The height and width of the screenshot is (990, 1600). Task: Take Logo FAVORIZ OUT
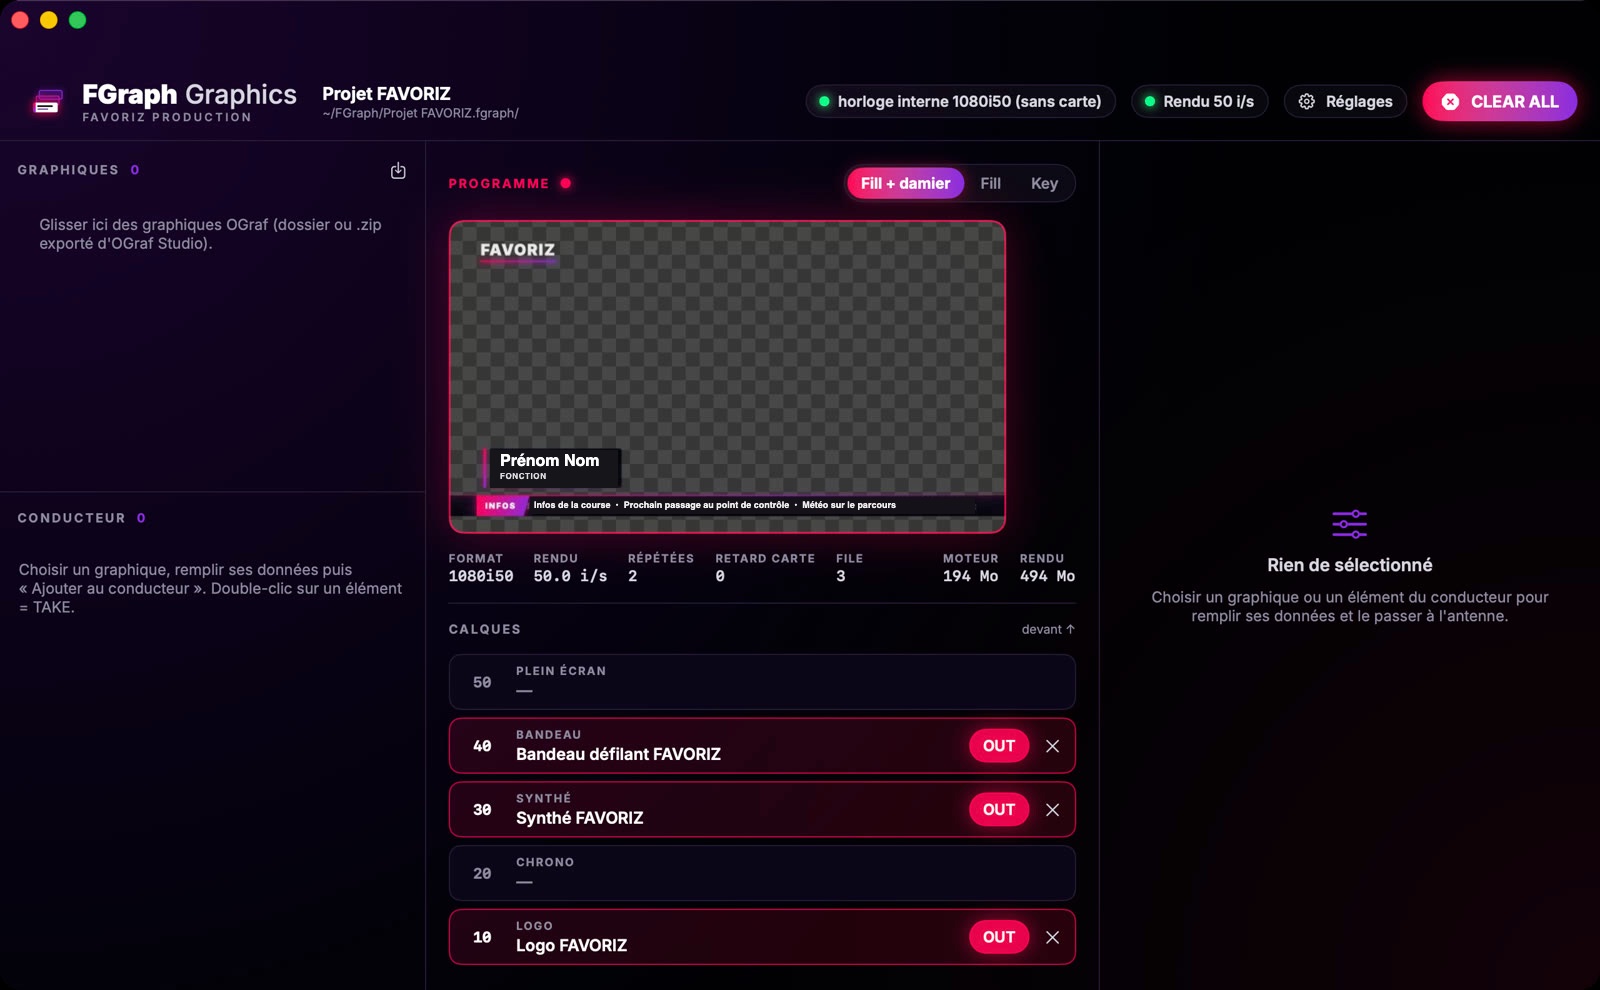click(998, 937)
